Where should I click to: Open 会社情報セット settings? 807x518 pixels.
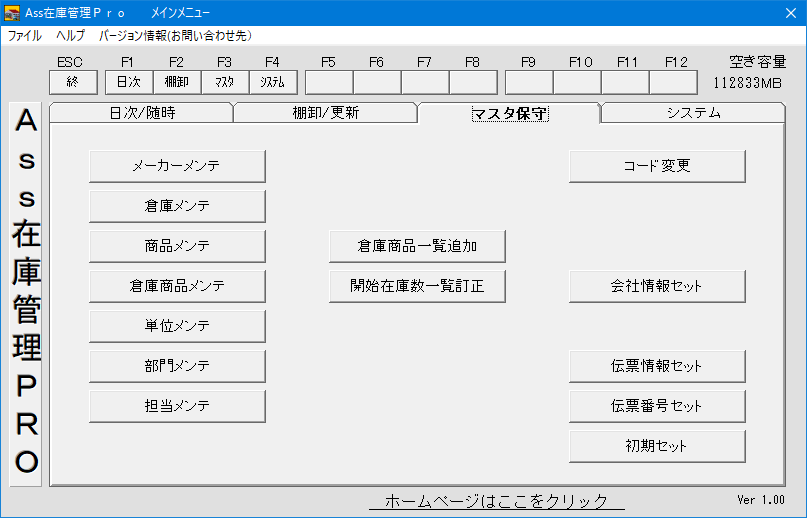657,286
